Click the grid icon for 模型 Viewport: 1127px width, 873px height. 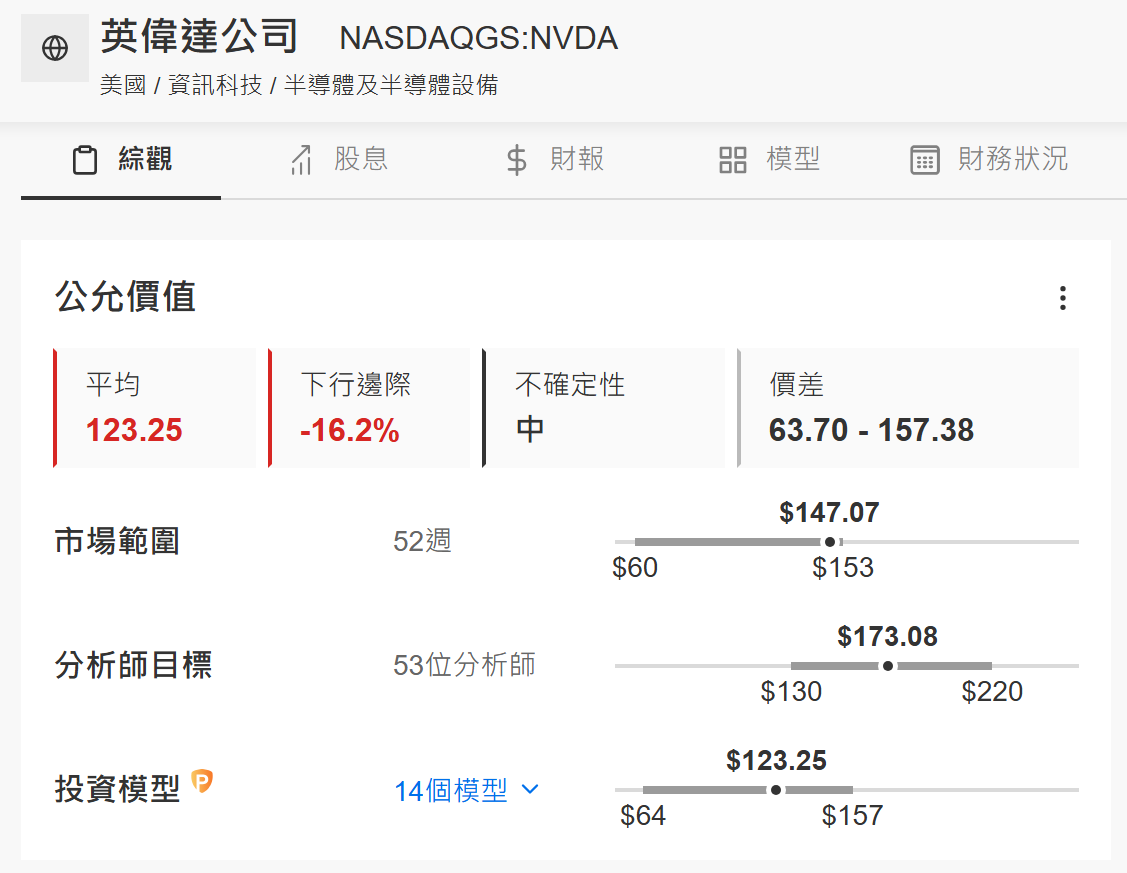click(x=733, y=160)
